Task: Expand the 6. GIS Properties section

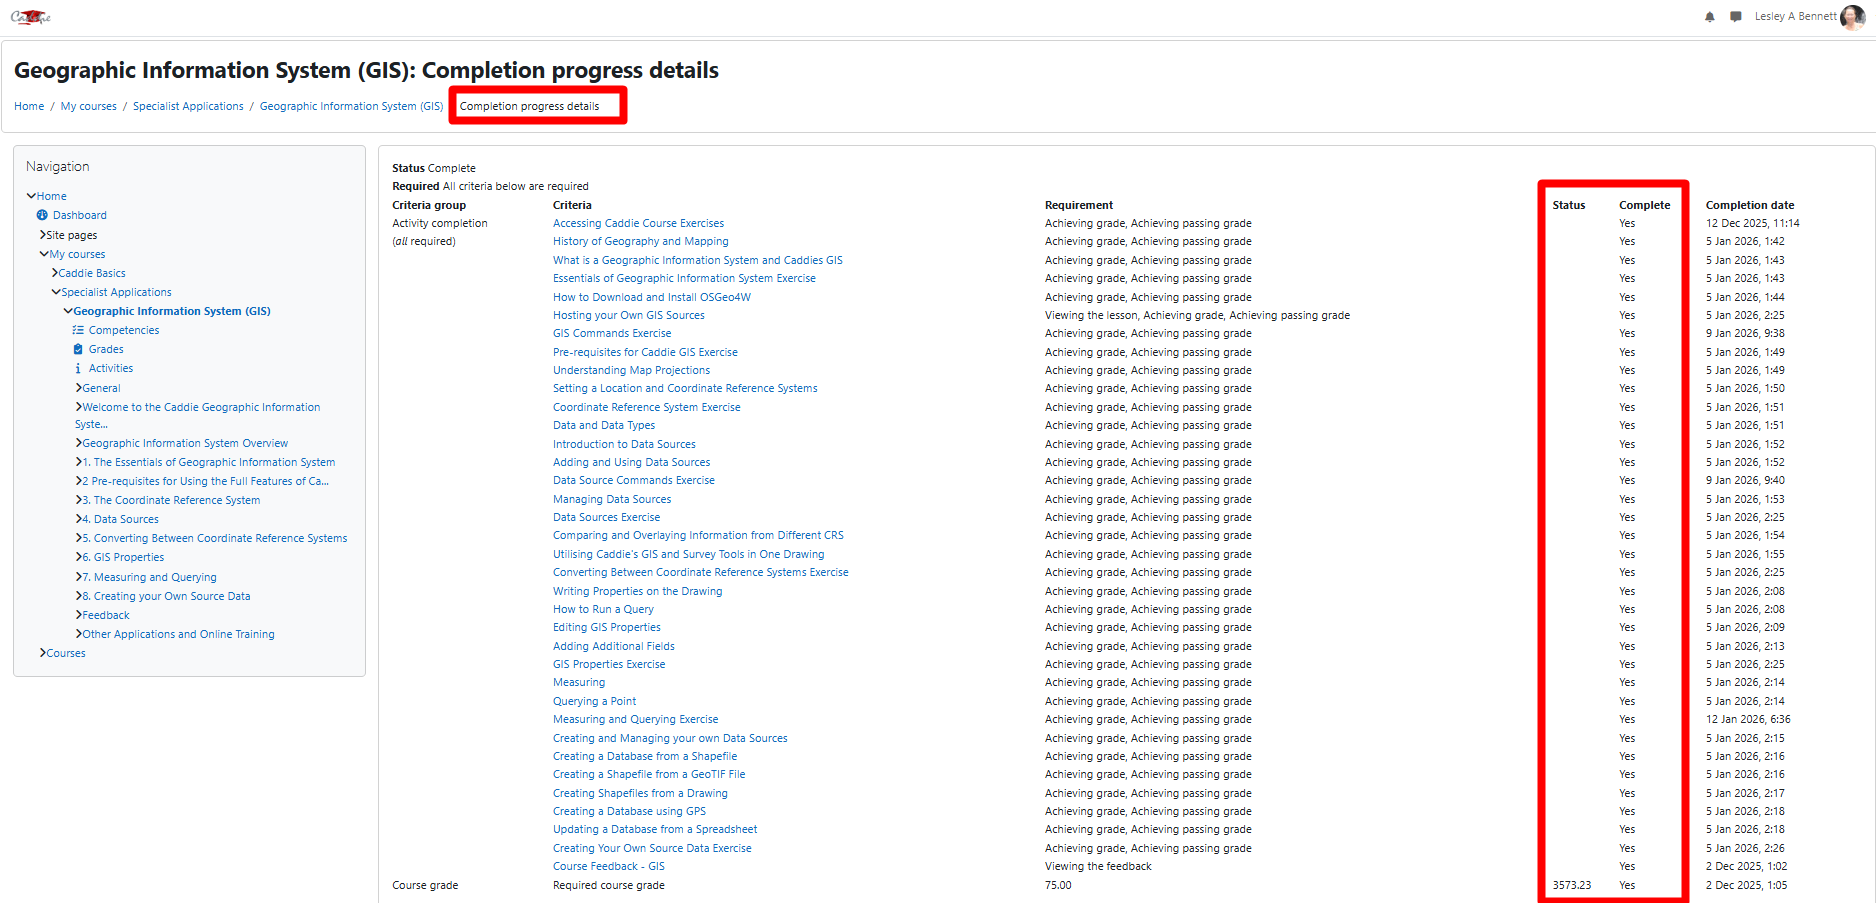Action: (79, 557)
